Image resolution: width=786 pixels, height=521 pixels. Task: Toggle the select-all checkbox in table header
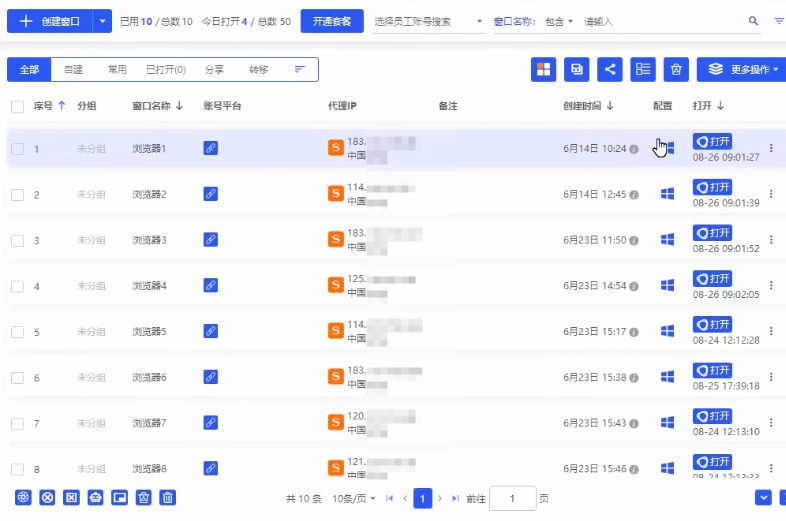[17, 106]
